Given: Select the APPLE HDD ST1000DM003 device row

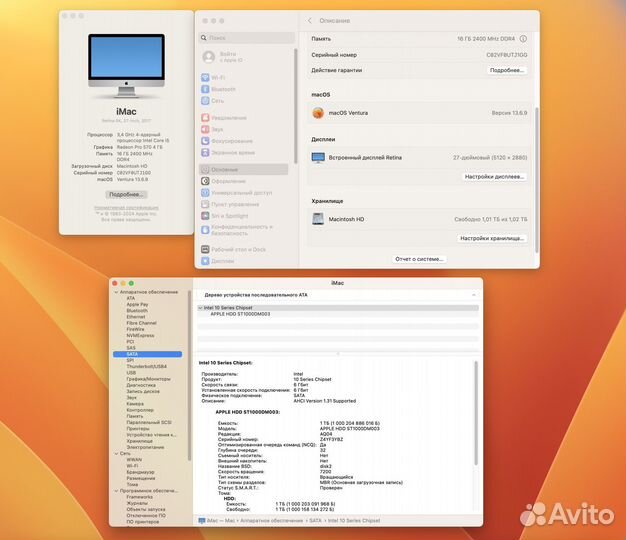Looking at the screenshot, I should click(338, 314).
